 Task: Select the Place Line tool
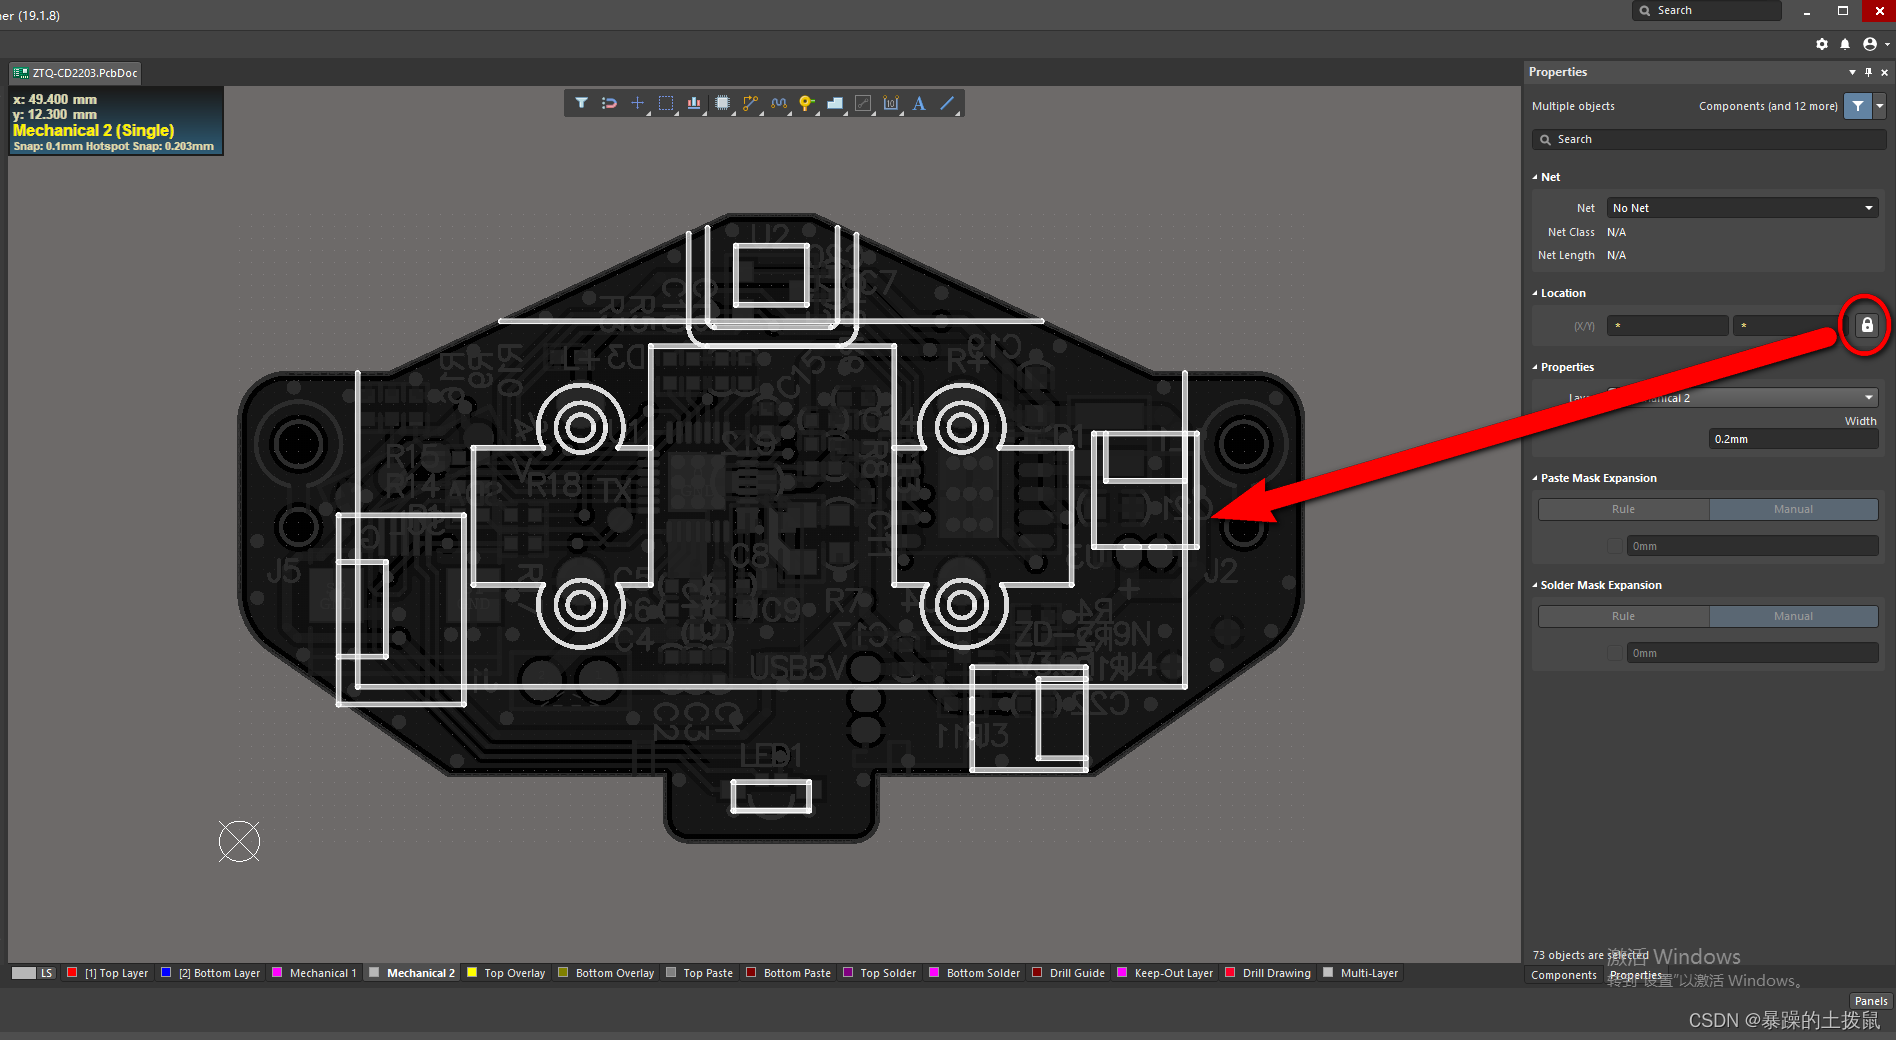click(947, 103)
